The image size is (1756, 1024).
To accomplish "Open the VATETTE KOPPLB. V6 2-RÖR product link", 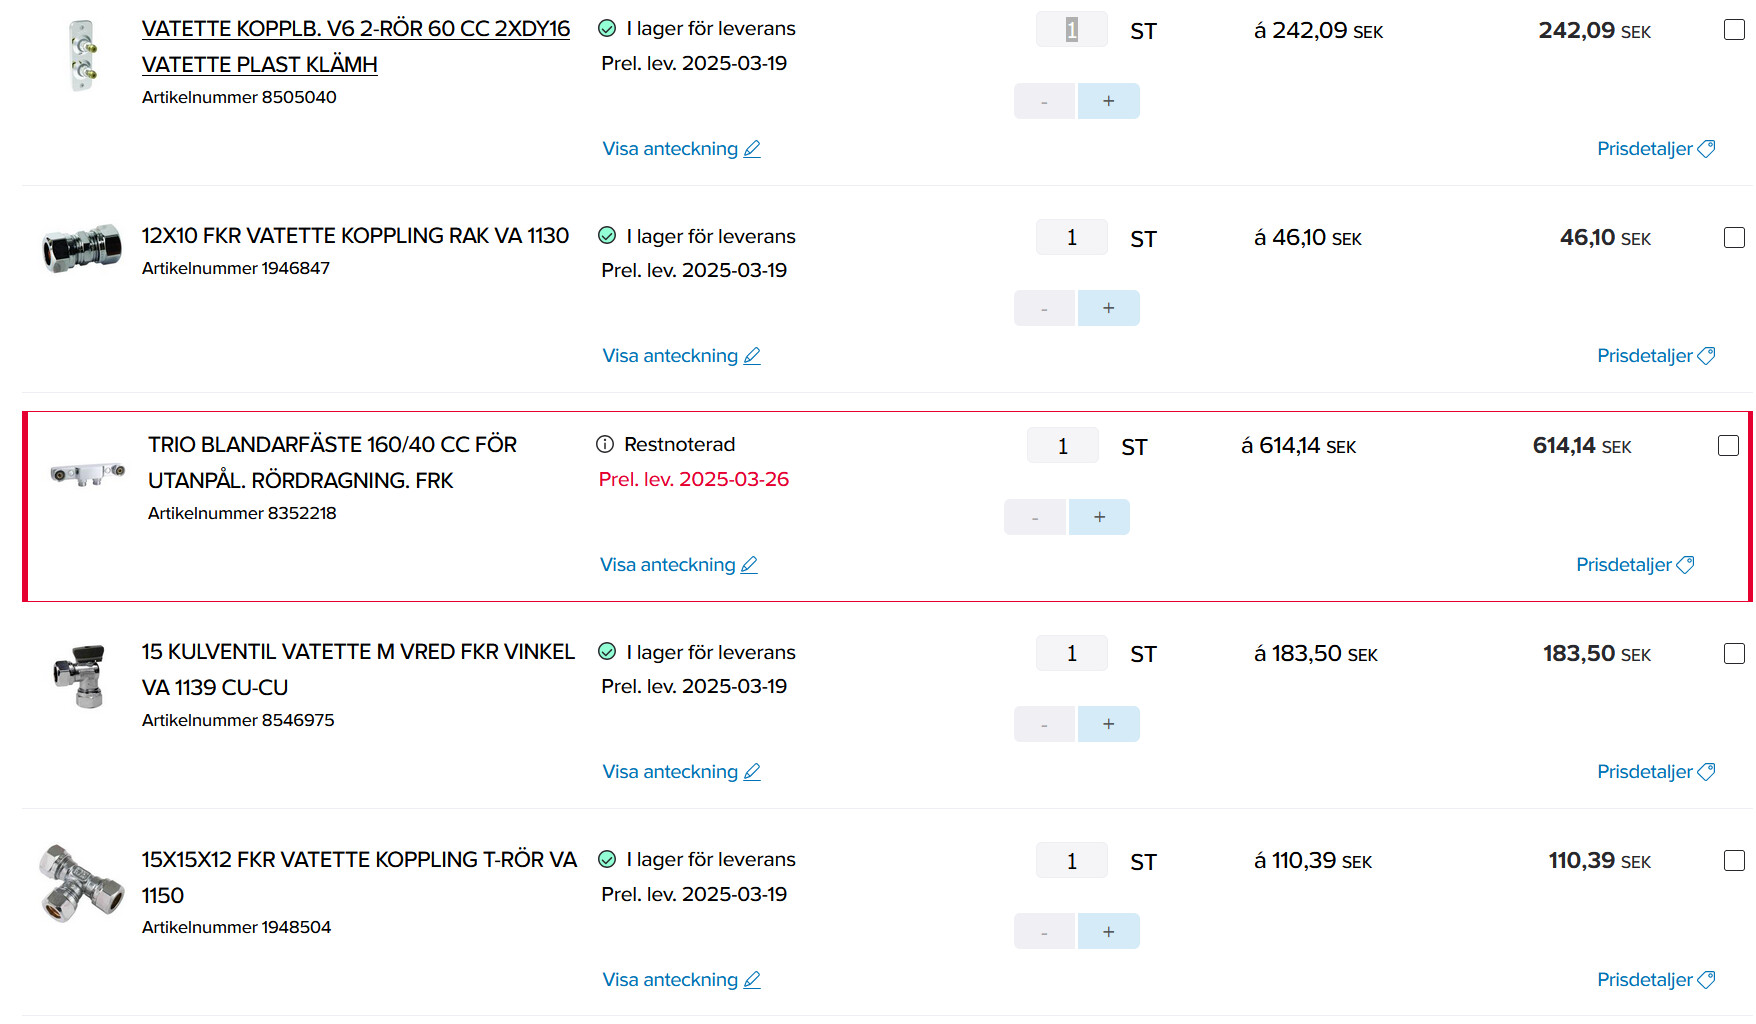I will (356, 47).
